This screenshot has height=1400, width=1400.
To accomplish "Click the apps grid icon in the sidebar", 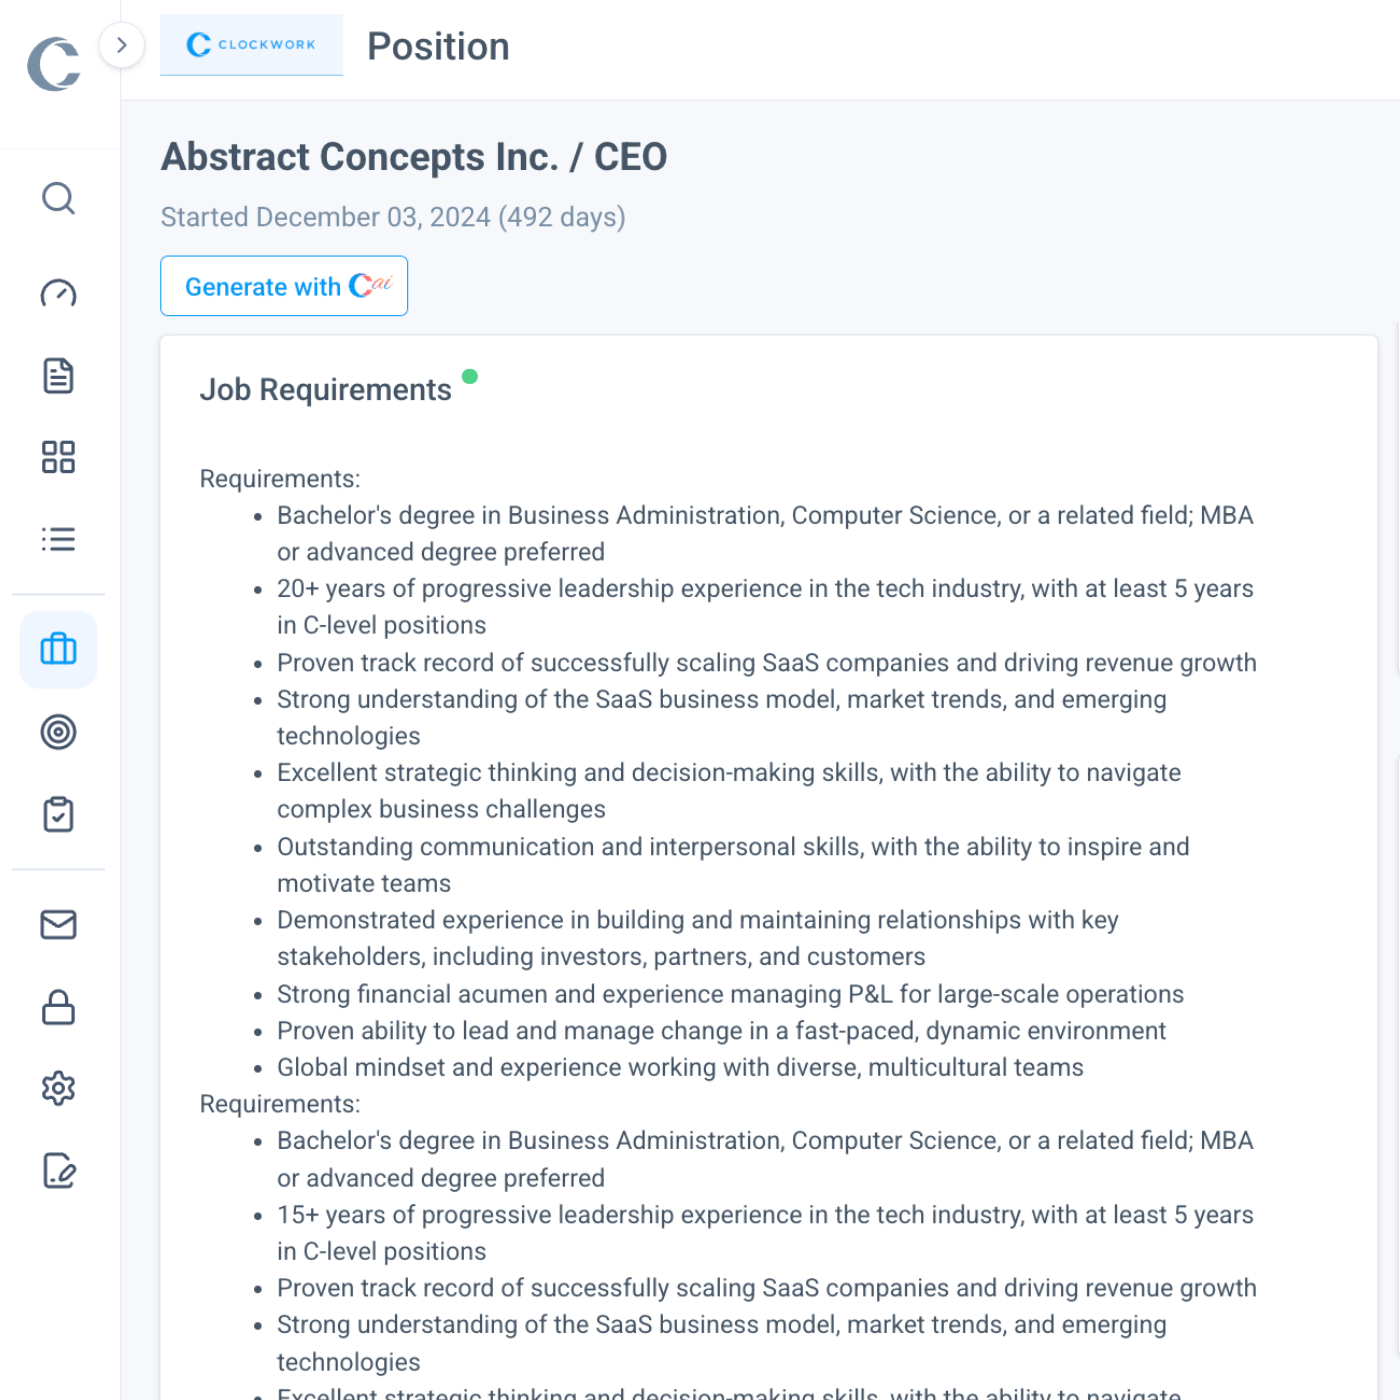I will (58, 457).
